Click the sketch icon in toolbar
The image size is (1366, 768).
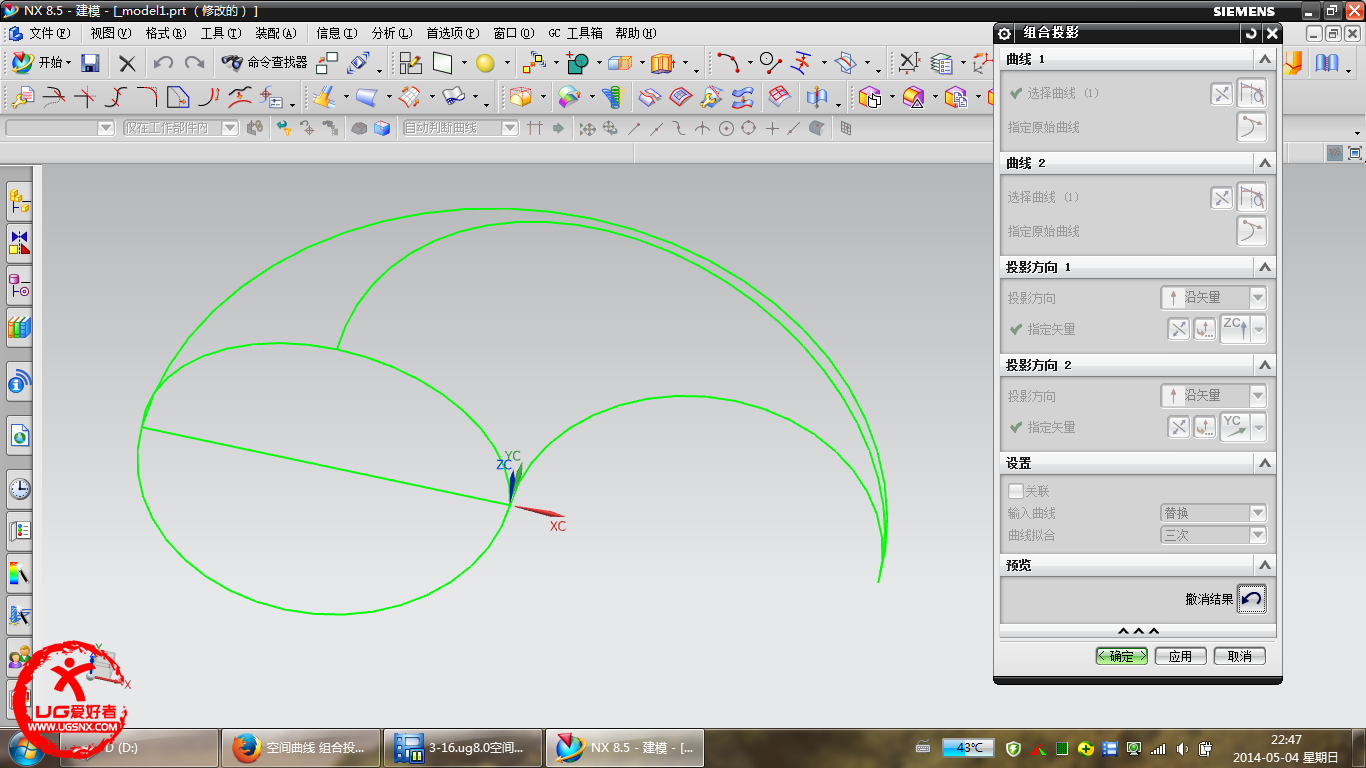(x=411, y=63)
